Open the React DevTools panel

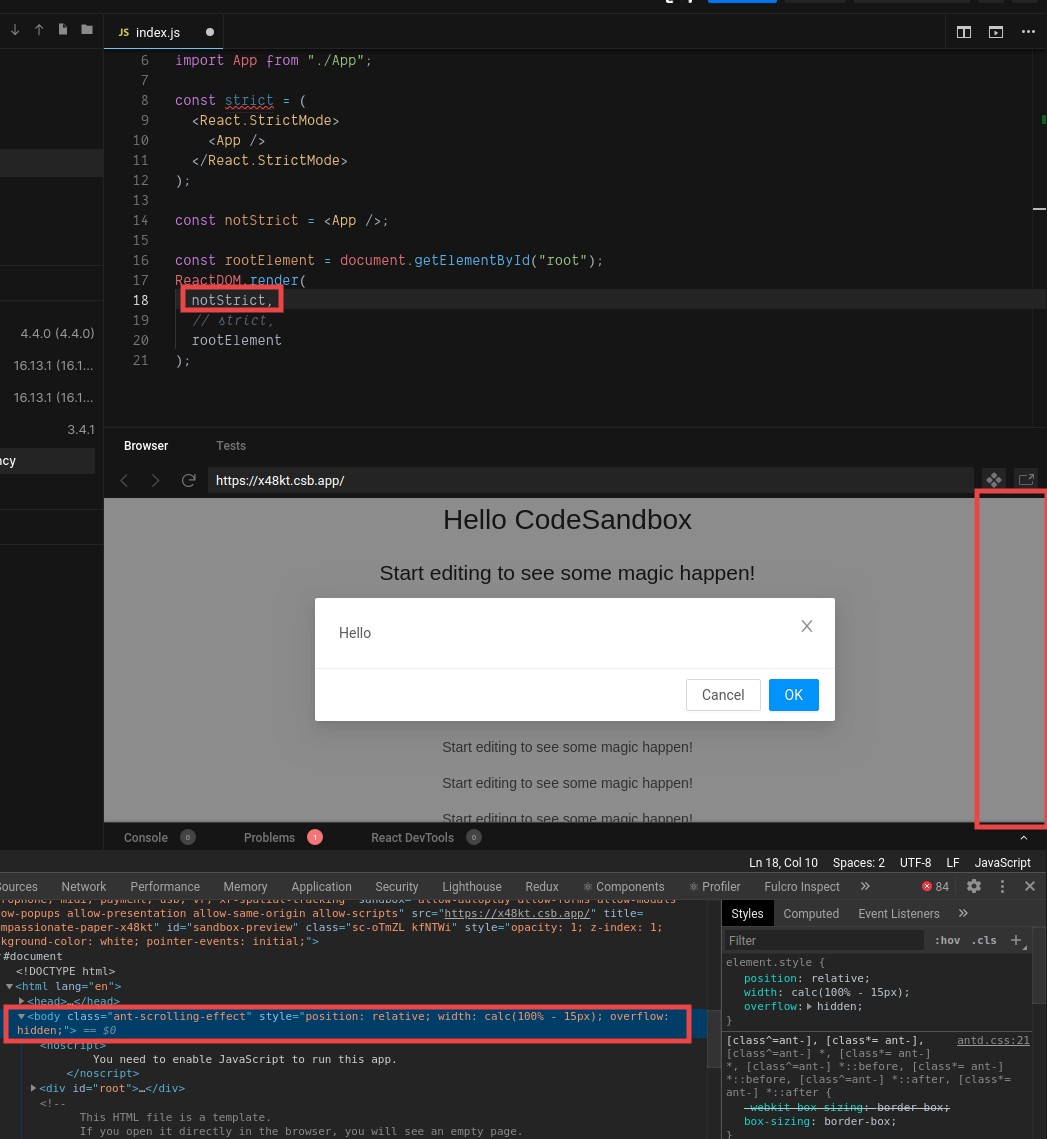click(412, 838)
